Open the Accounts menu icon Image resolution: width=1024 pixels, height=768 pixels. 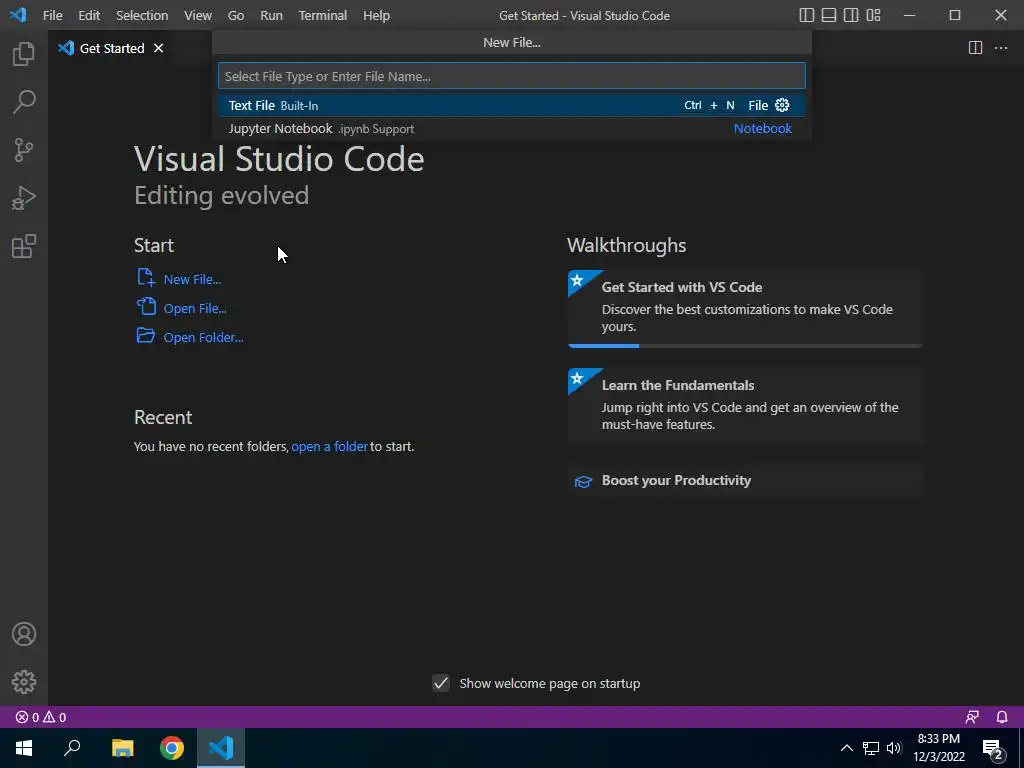(24, 634)
